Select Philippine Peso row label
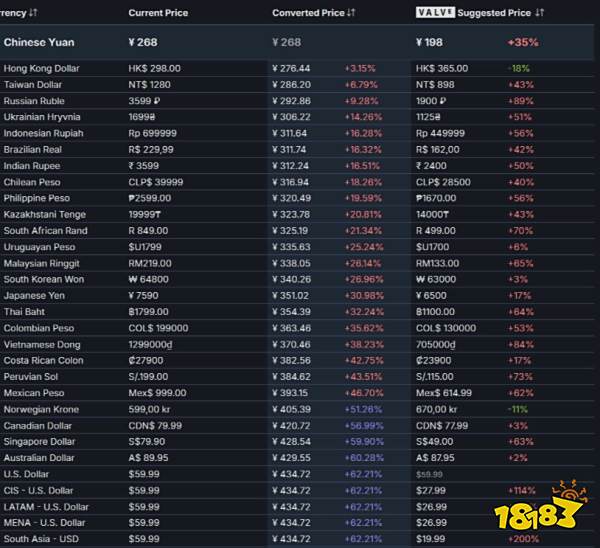Image resolution: width=600 pixels, height=548 pixels. pyautogui.click(x=37, y=198)
